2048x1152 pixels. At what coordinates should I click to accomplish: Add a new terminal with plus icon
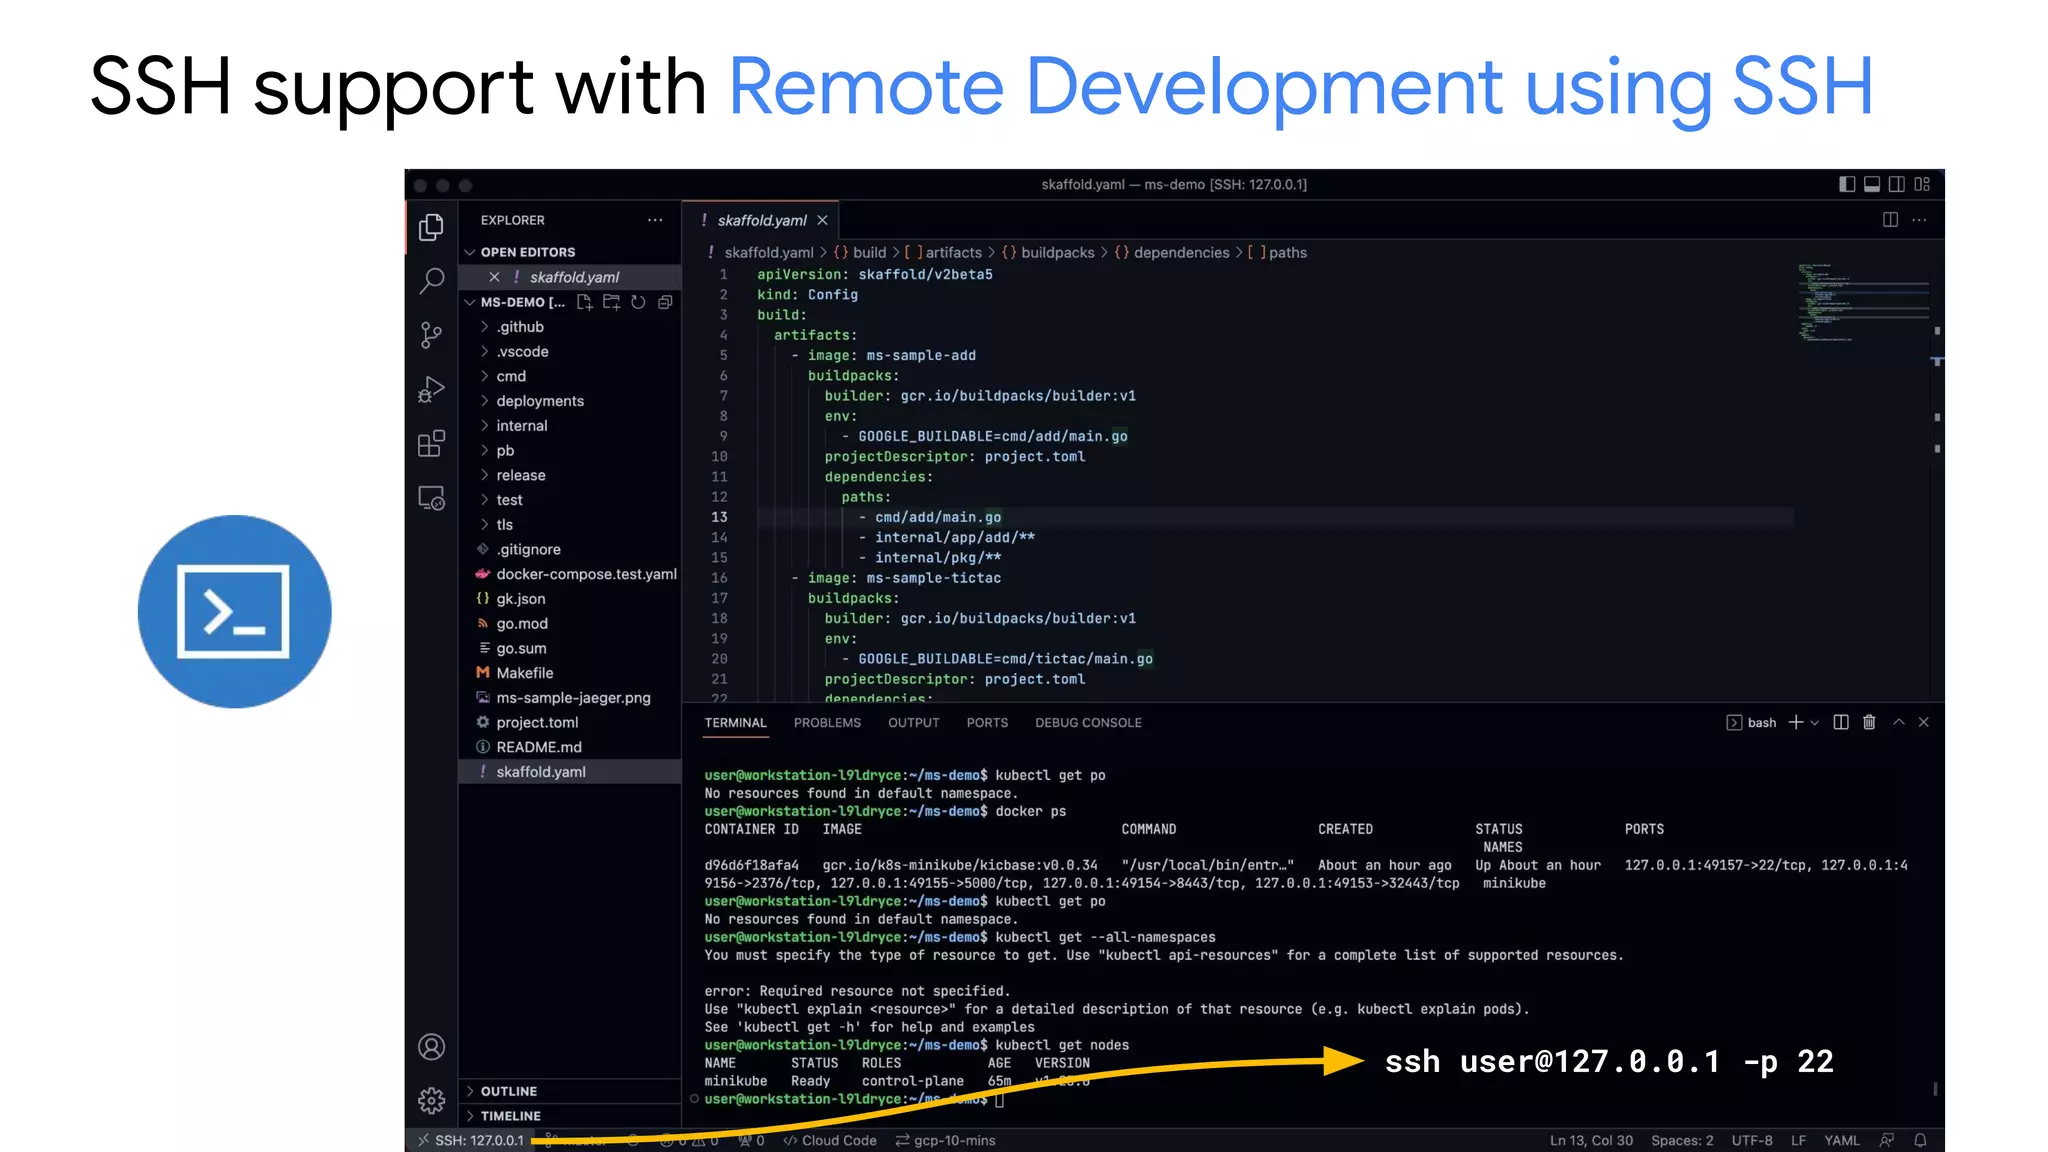pyautogui.click(x=1796, y=722)
